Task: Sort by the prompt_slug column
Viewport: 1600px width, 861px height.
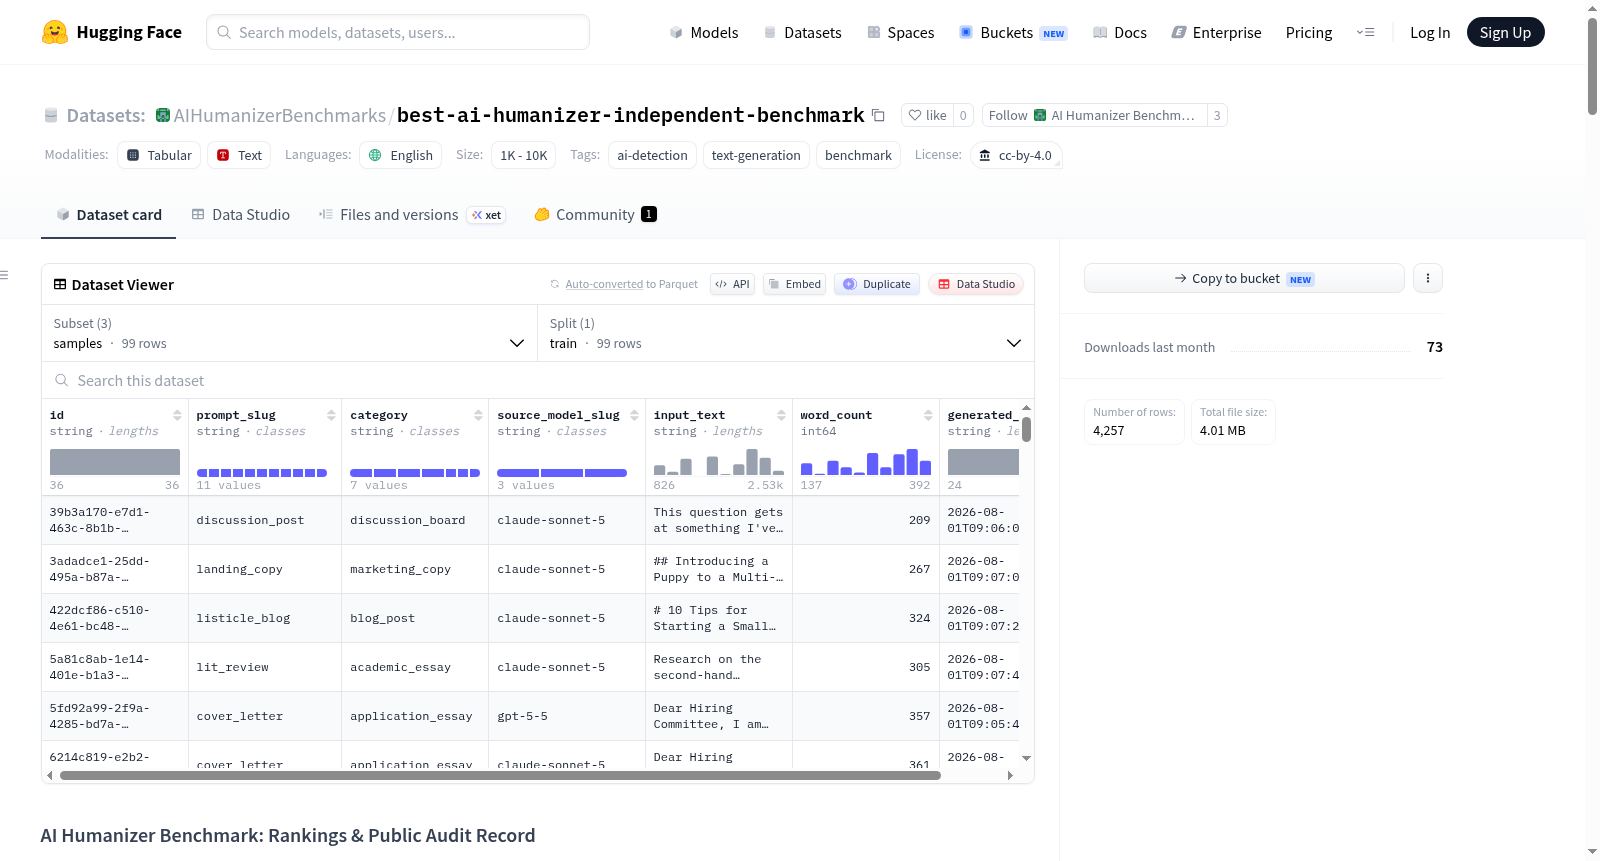Action: pos(331,415)
